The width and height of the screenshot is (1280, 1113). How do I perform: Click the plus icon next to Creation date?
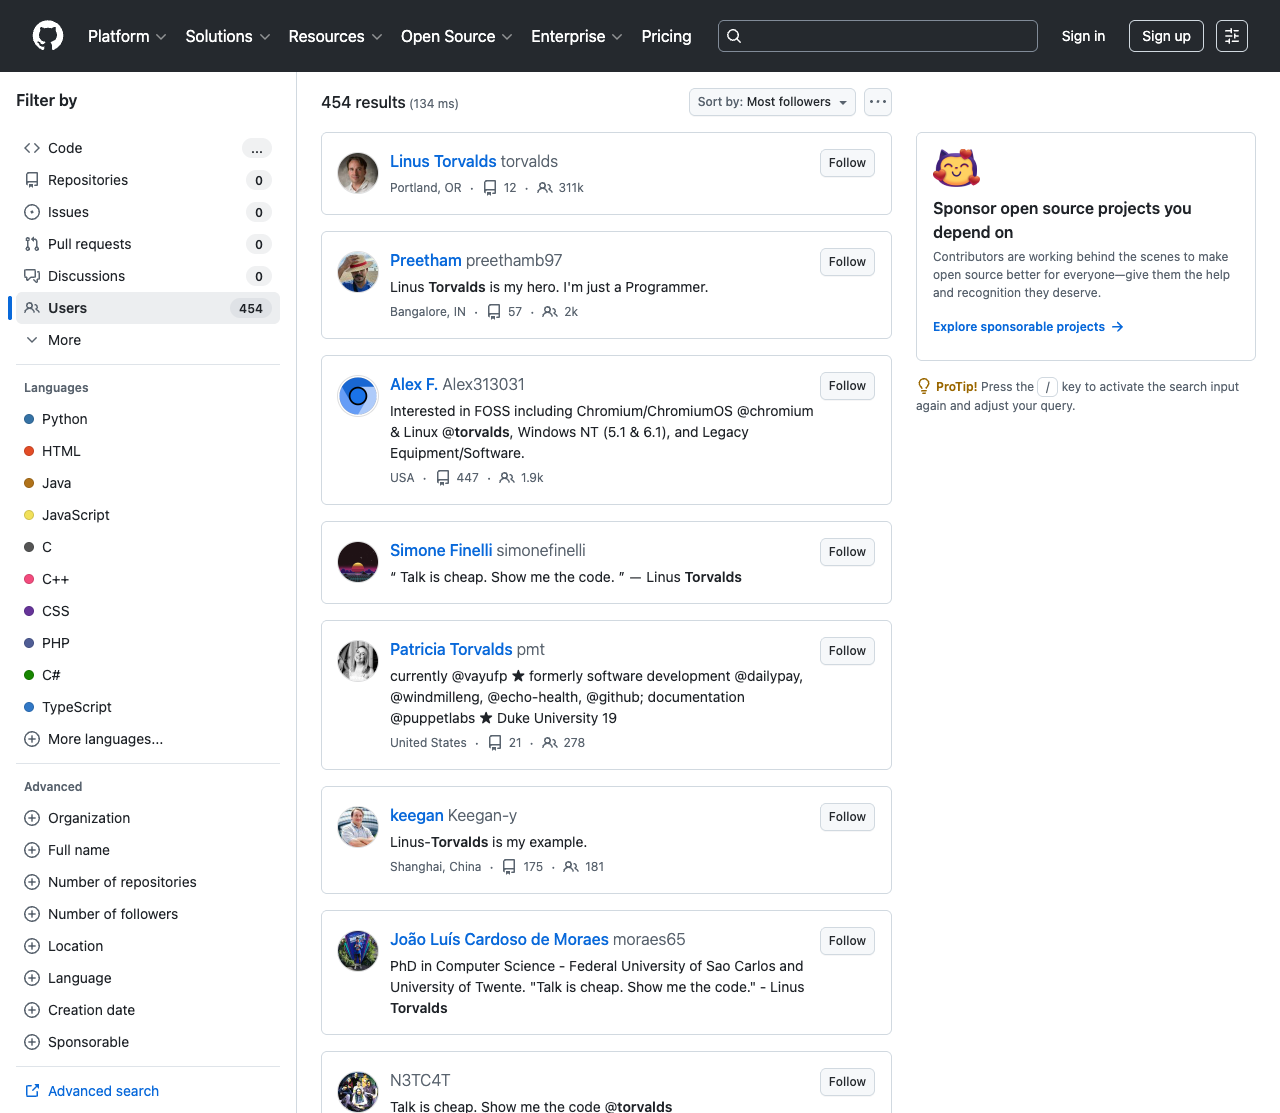32,1010
